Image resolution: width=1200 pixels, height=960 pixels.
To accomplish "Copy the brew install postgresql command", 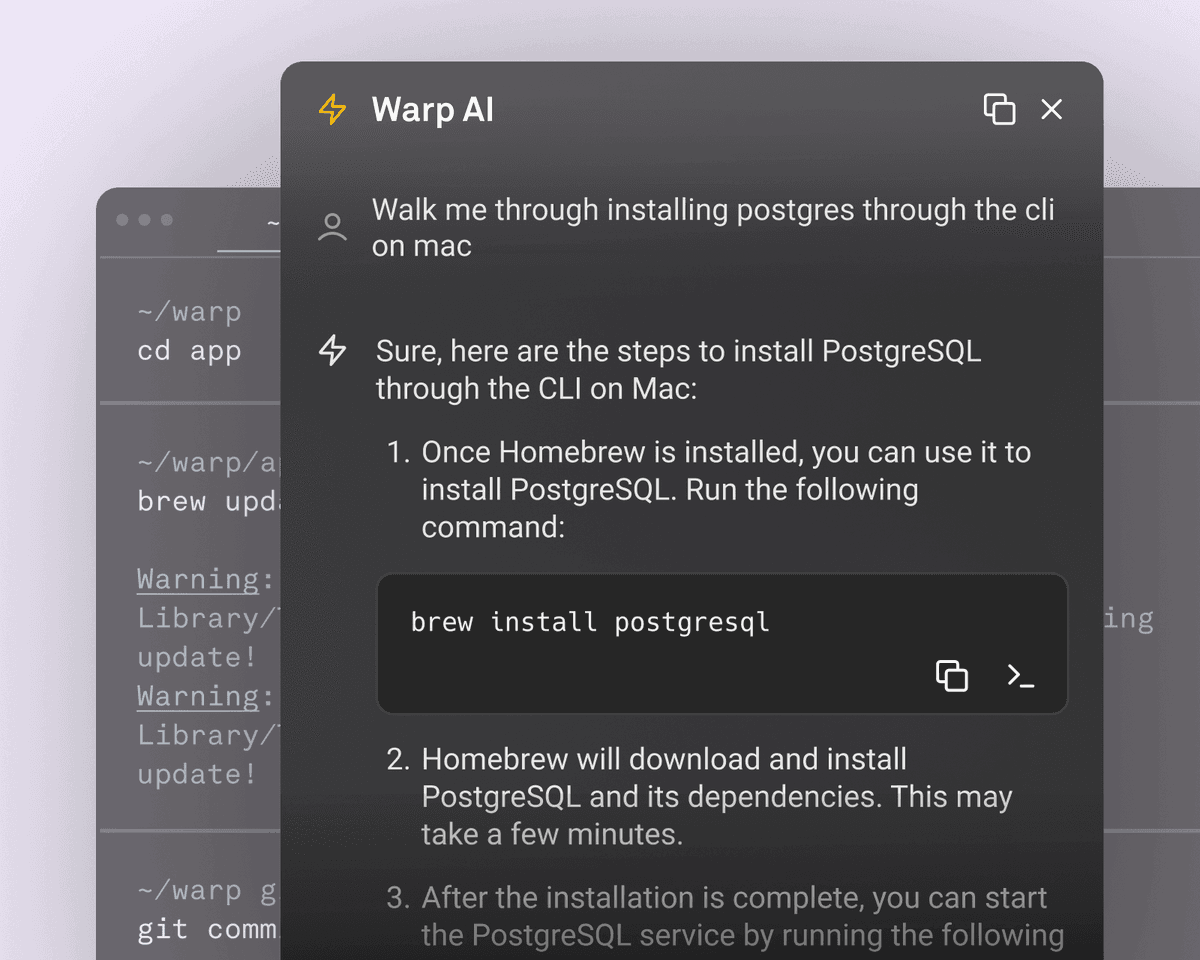I will tap(951, 676).
